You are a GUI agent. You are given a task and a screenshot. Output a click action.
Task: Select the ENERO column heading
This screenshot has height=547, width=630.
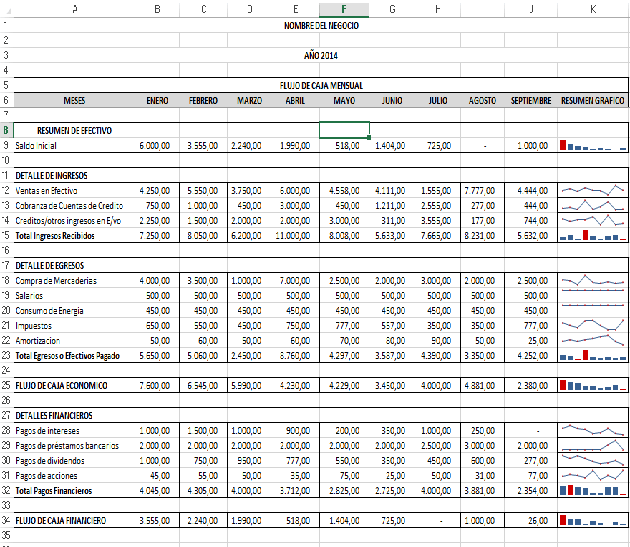[x=157, y=100]
